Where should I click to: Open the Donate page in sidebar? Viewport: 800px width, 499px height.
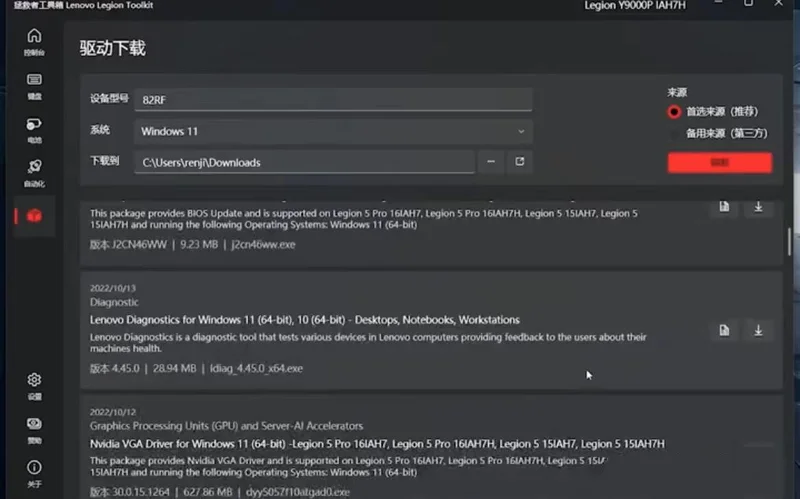coord(34,430)
